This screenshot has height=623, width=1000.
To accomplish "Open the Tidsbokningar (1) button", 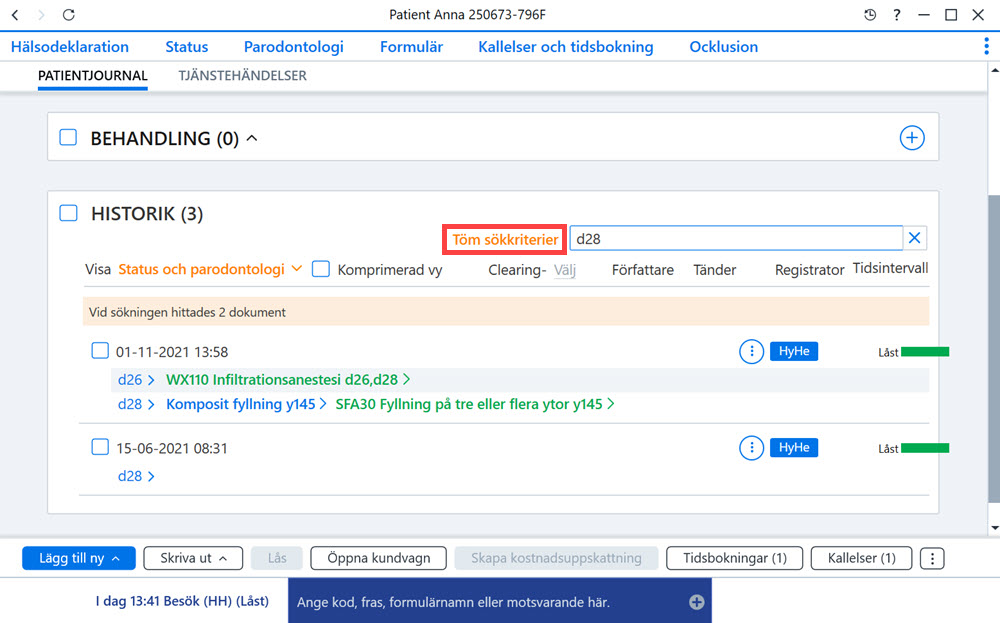I will (735, 558).
